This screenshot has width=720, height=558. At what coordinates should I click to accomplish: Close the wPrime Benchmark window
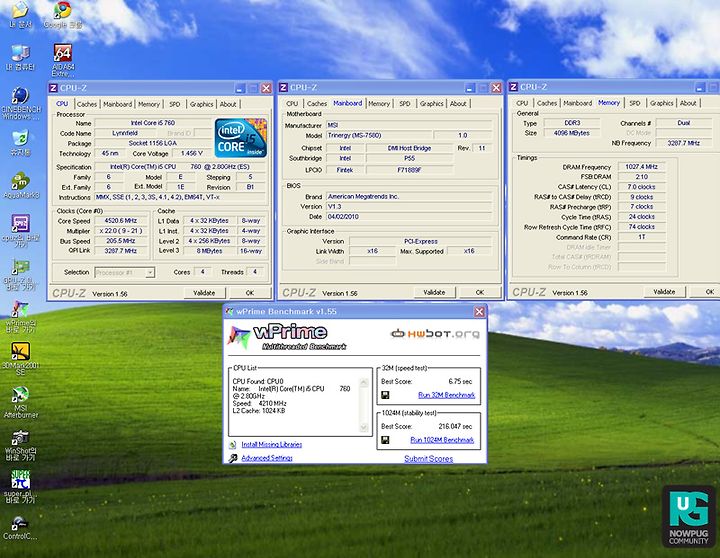[x=479, y=312]
